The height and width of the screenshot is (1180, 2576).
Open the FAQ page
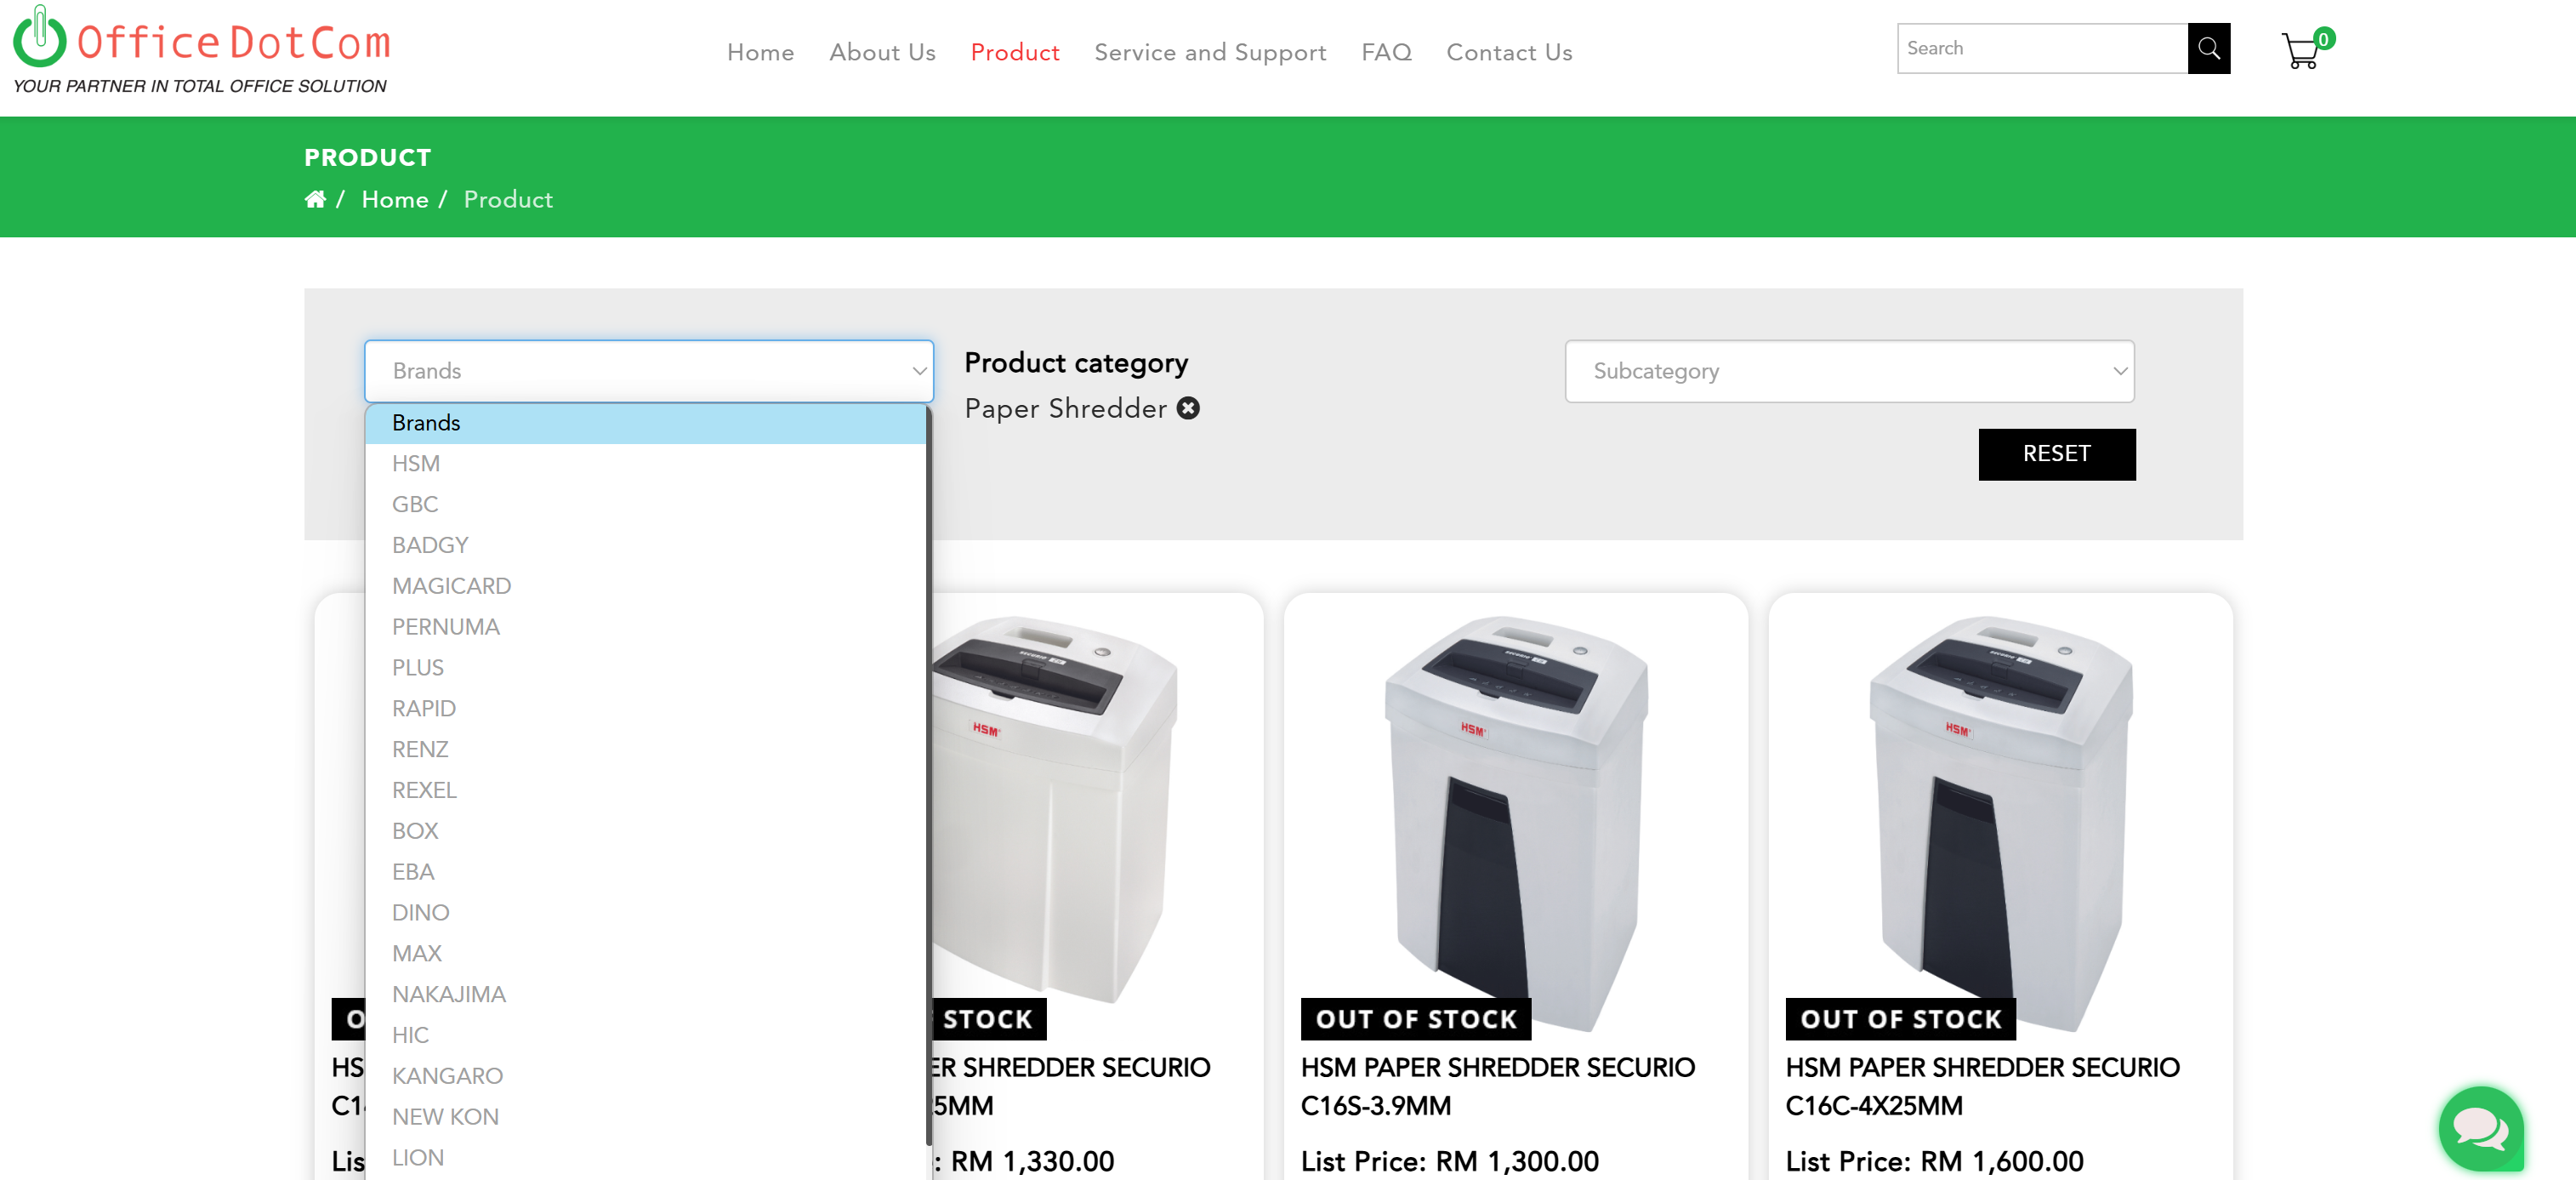1386,52
